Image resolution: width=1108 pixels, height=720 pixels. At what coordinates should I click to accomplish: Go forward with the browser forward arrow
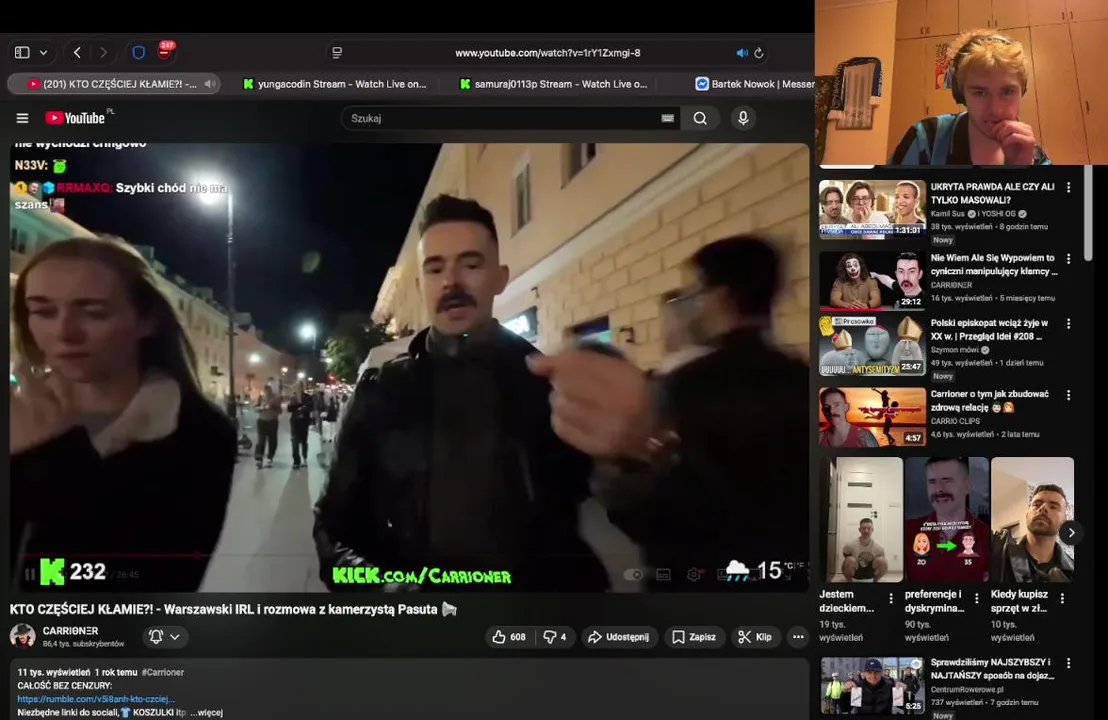coord(103,52)
